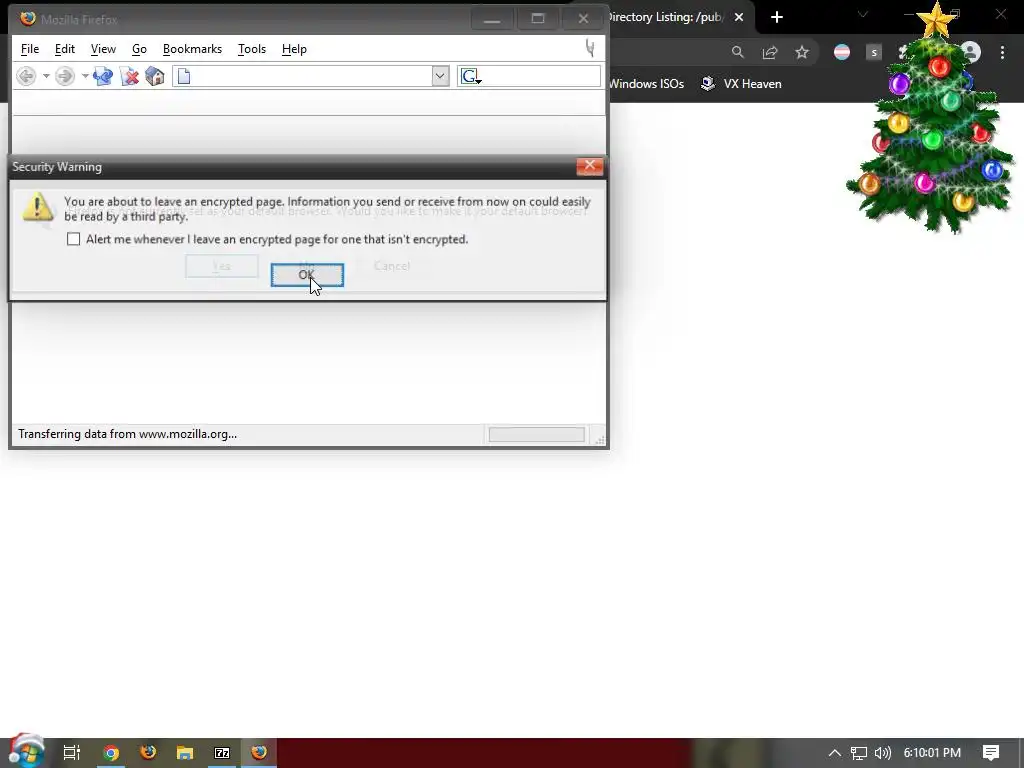Click the pinned Firefox taskbar icon next to Chrome
This screenshot has width=1024, height=768.
[148, 753]
